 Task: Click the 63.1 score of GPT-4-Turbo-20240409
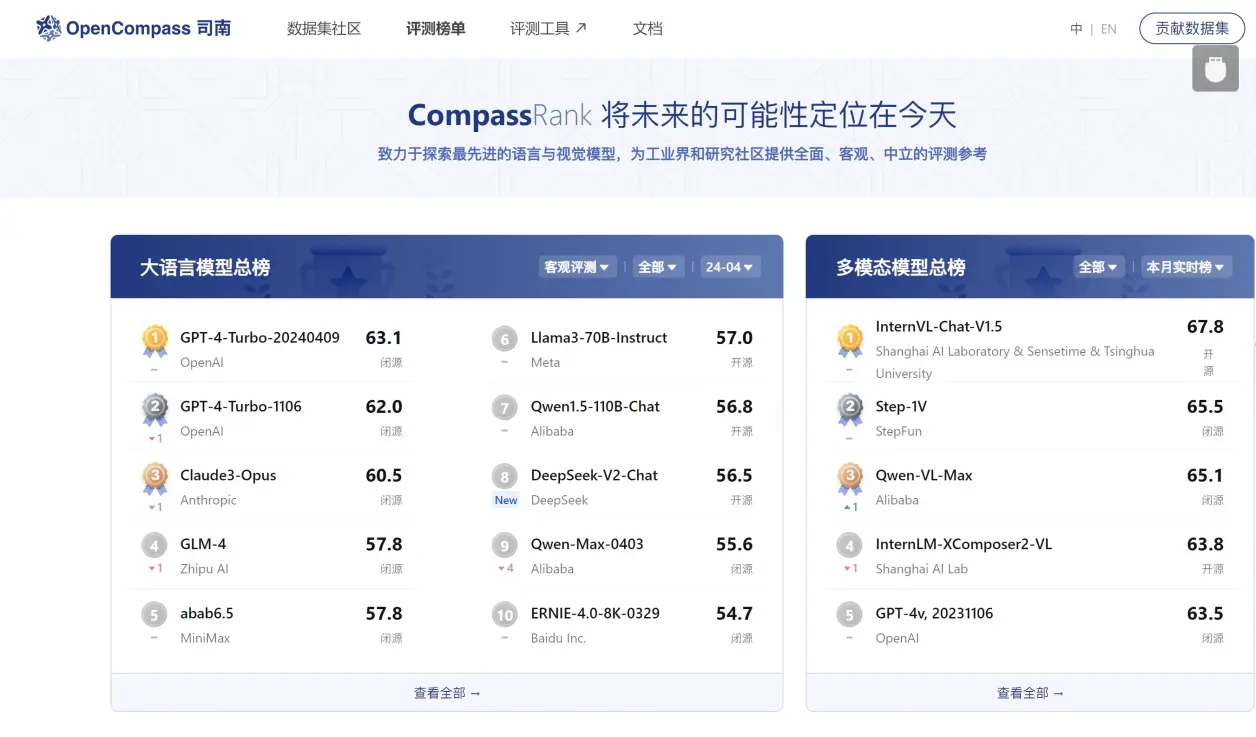(x=384, y=337)
